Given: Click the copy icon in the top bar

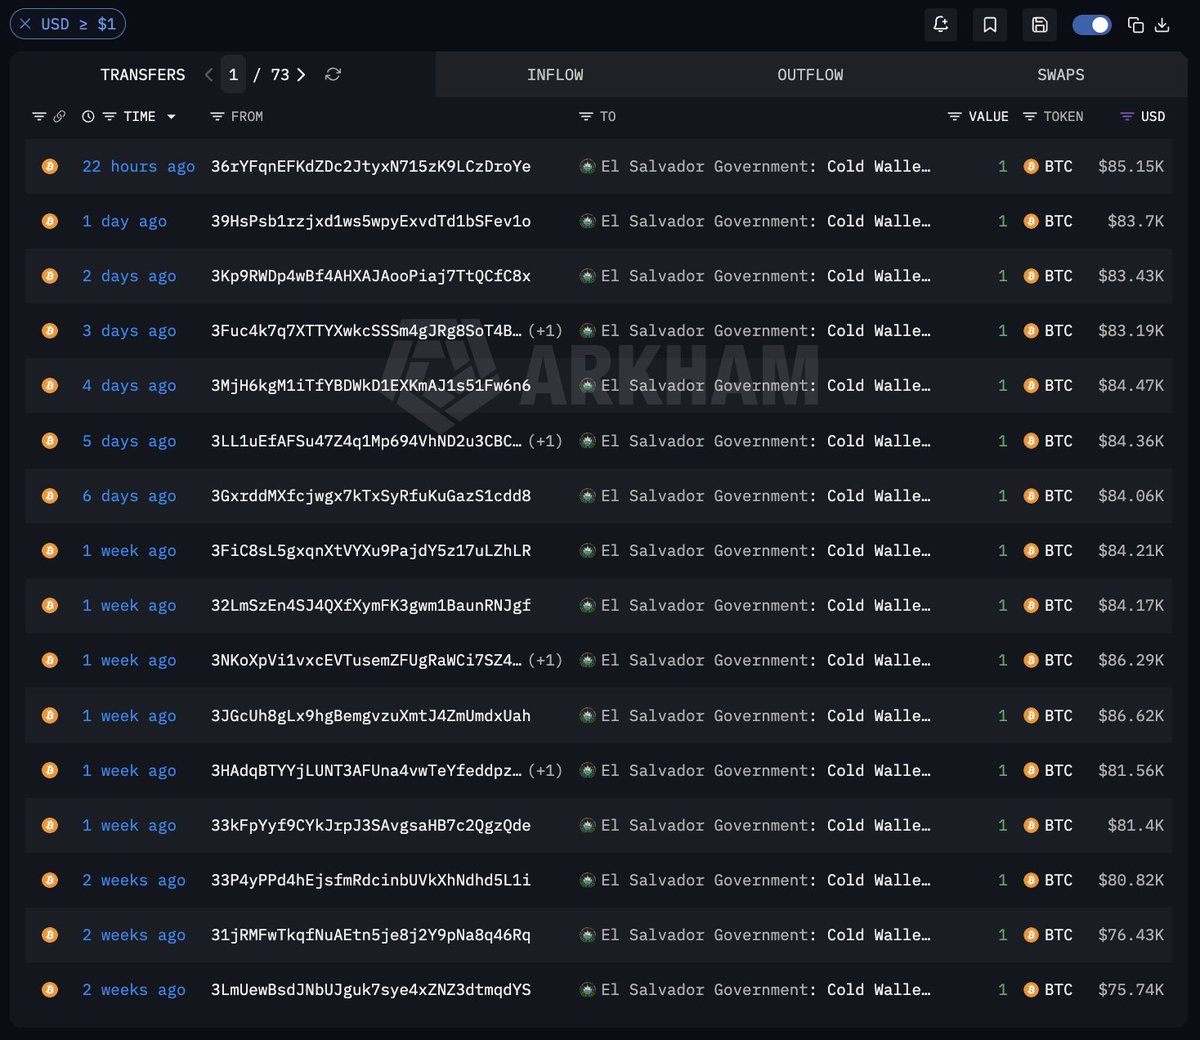Looking at the screenshot, I should (1136, 25).
